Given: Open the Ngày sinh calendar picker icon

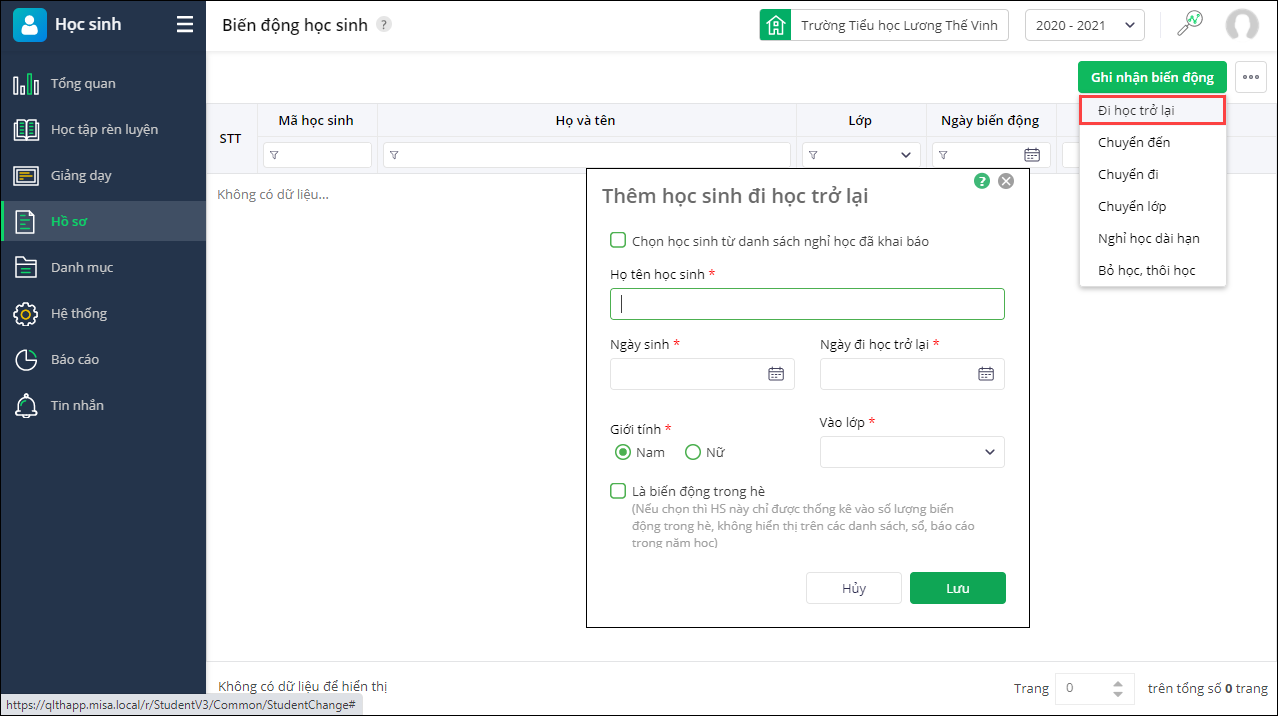Looking at the screenshot, I should [x=776, y=374].
